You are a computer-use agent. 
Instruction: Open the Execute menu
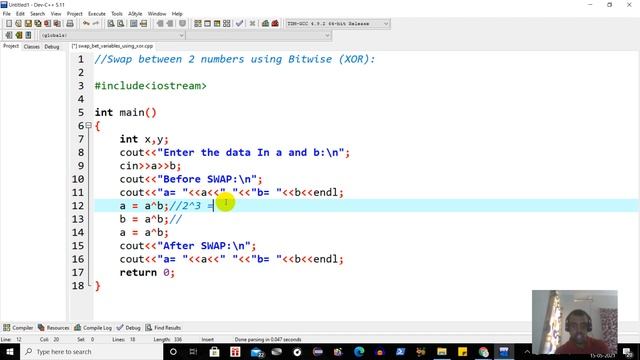point(97,13)
